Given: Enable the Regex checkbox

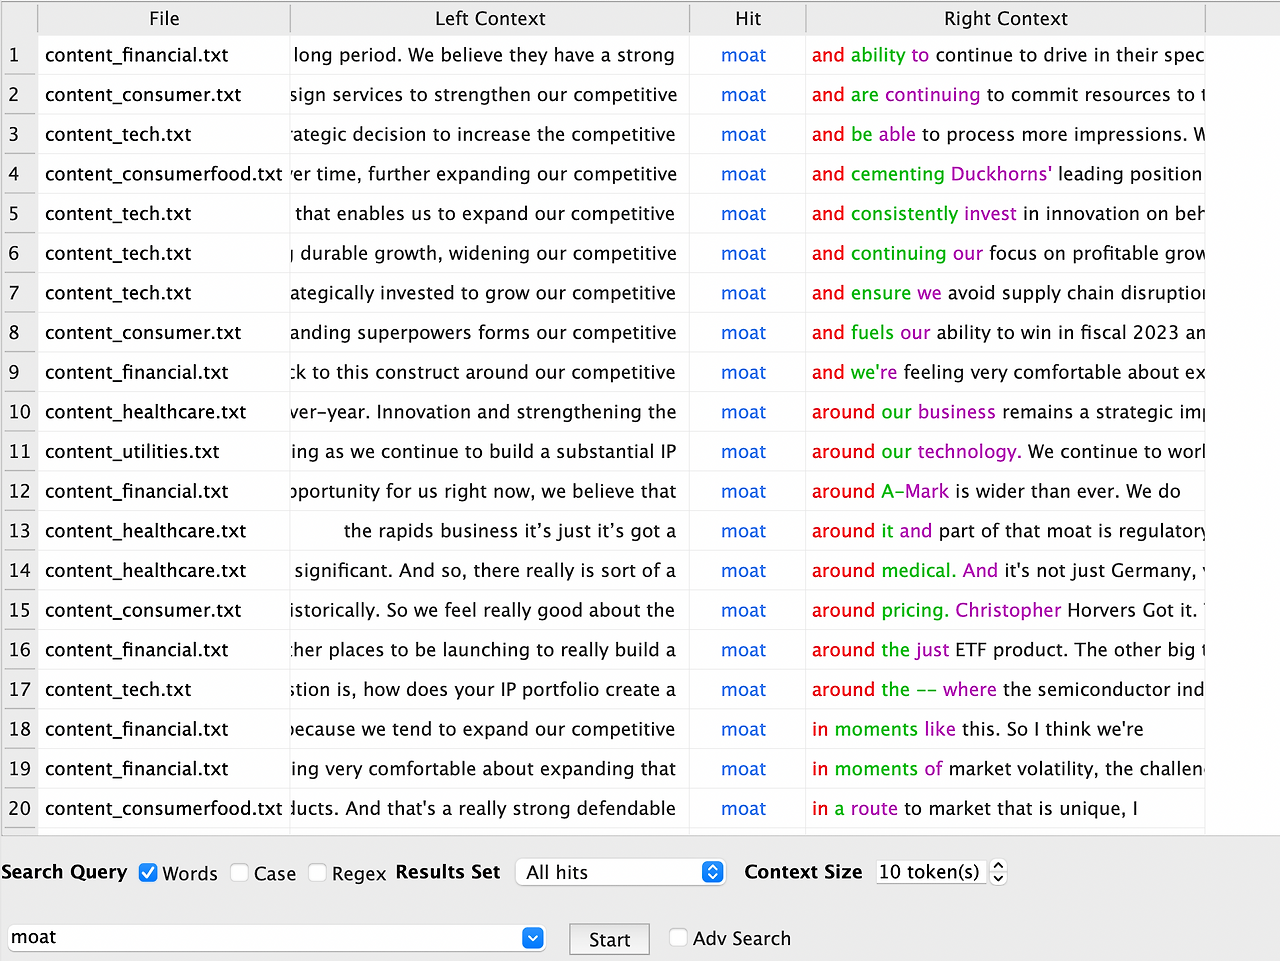Looking at the screenshot, I should pyautogui.click(x=318, y=873).
